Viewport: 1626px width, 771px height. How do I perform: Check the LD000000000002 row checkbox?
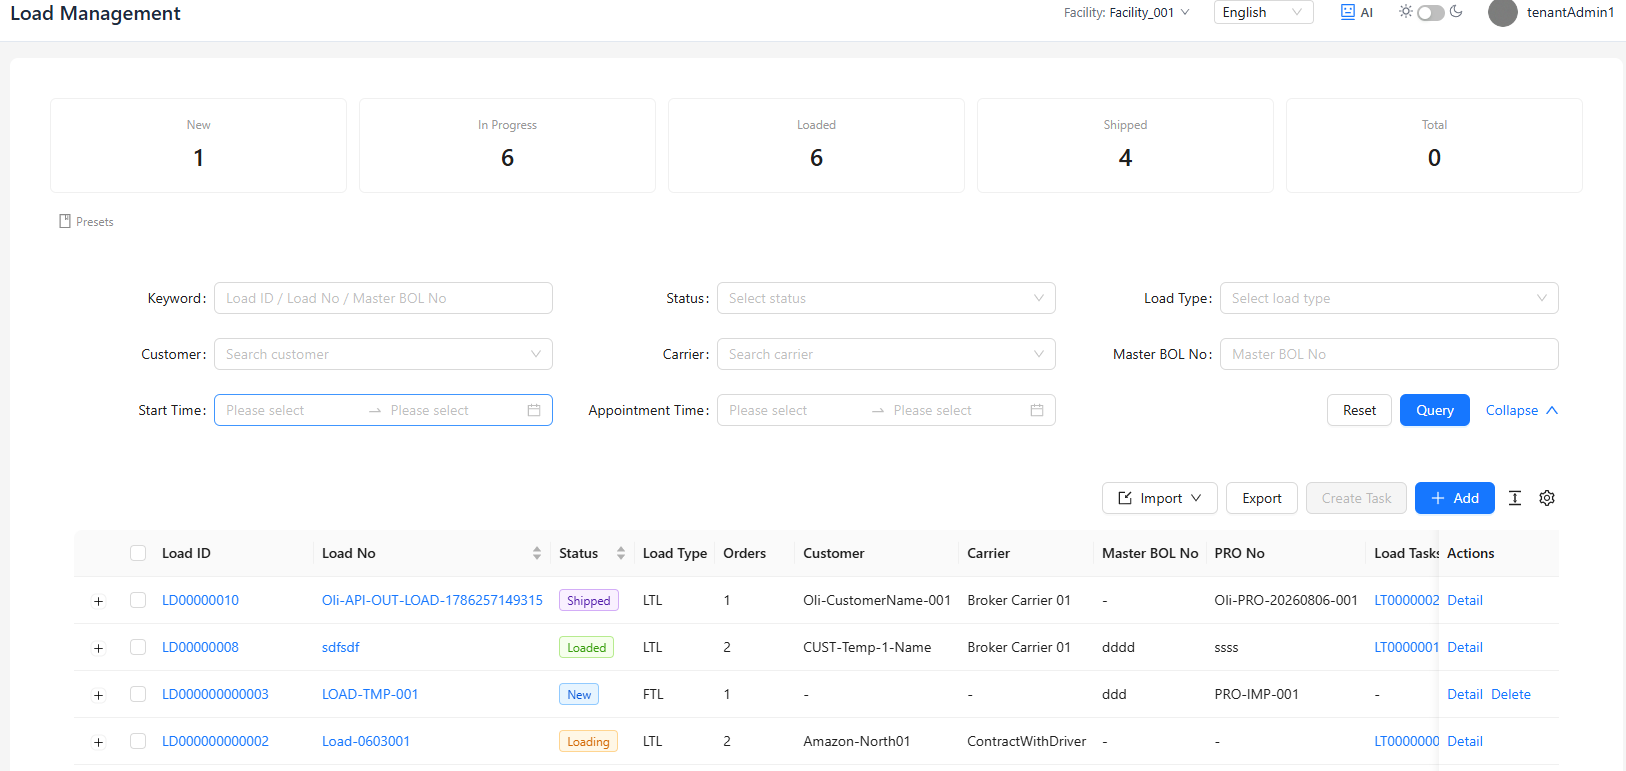point(138,741)
